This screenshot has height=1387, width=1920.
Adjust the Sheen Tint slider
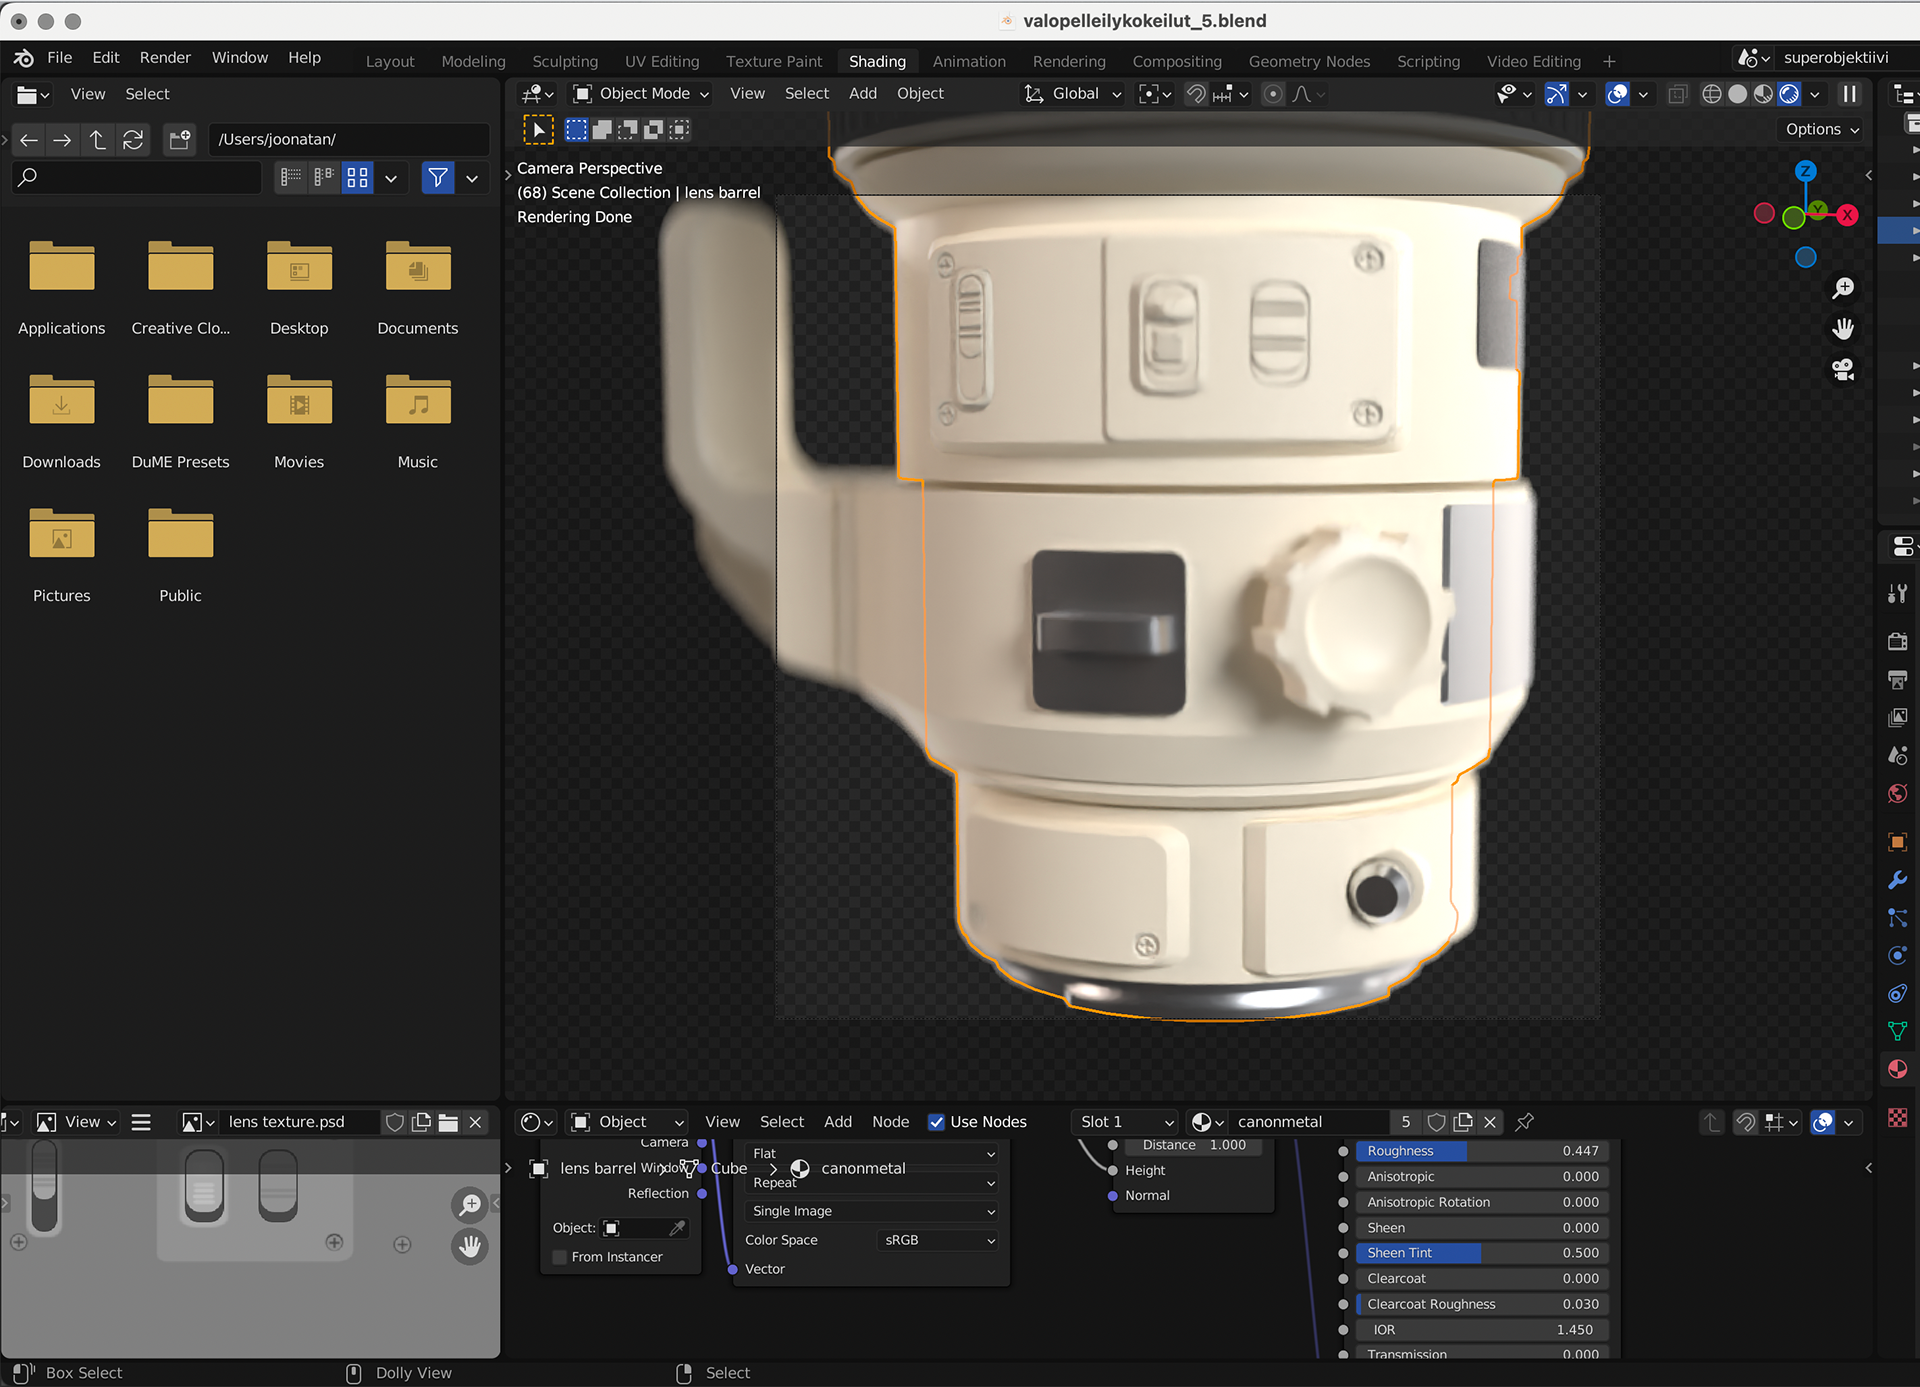click(1482, 1253)
